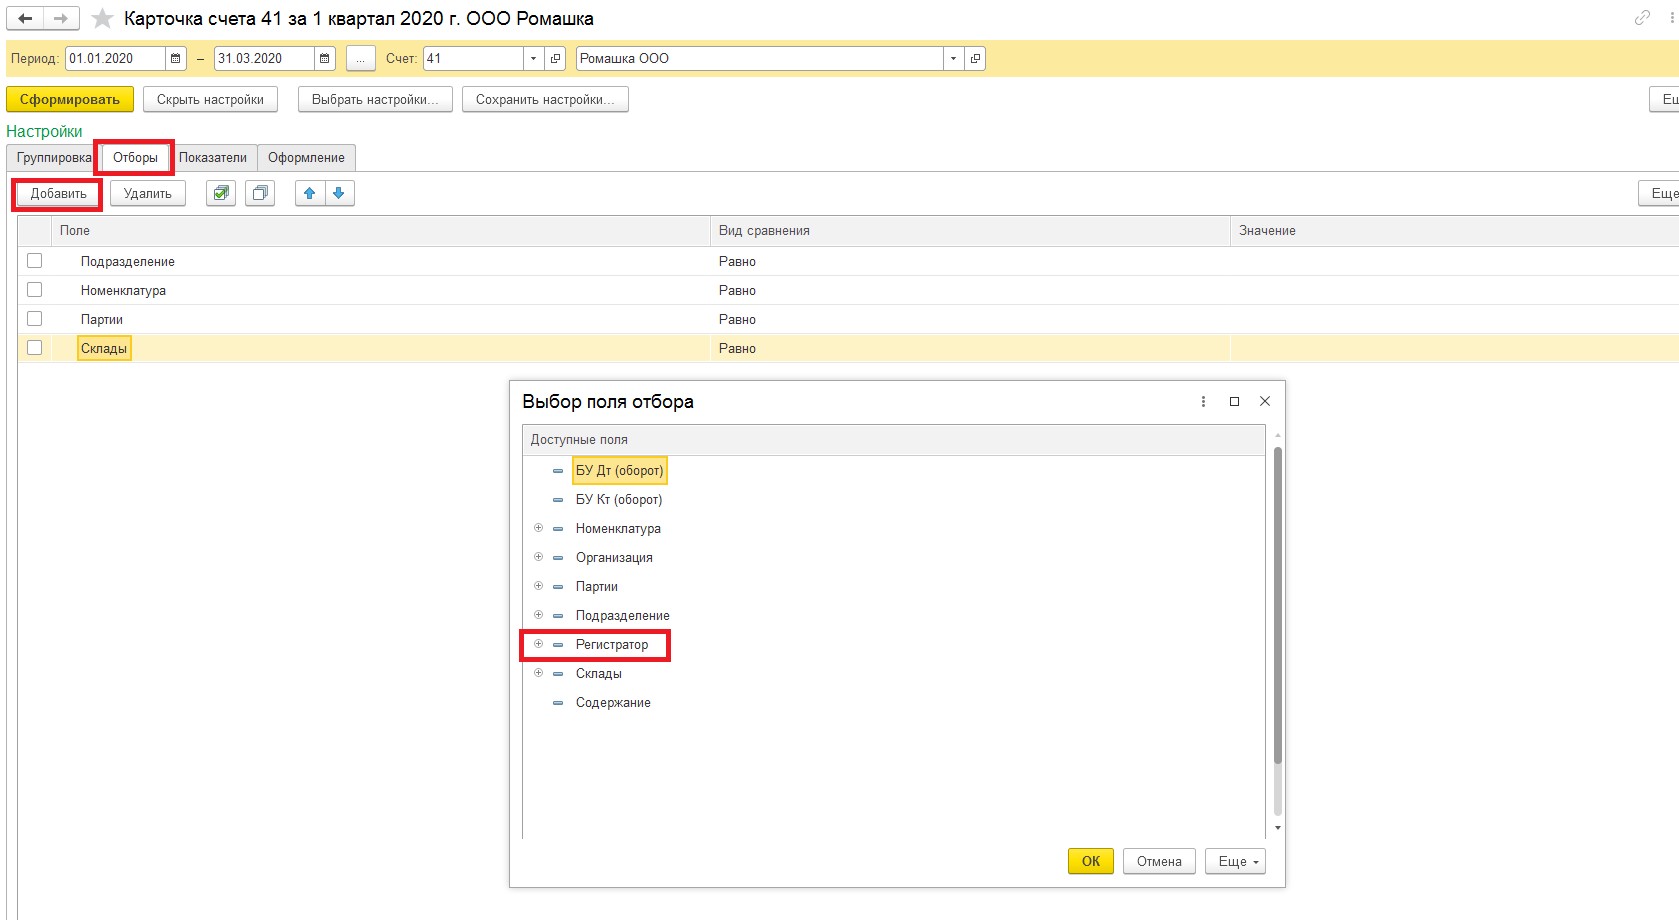Copy link icon in title bar

(x=1642, y=18)
